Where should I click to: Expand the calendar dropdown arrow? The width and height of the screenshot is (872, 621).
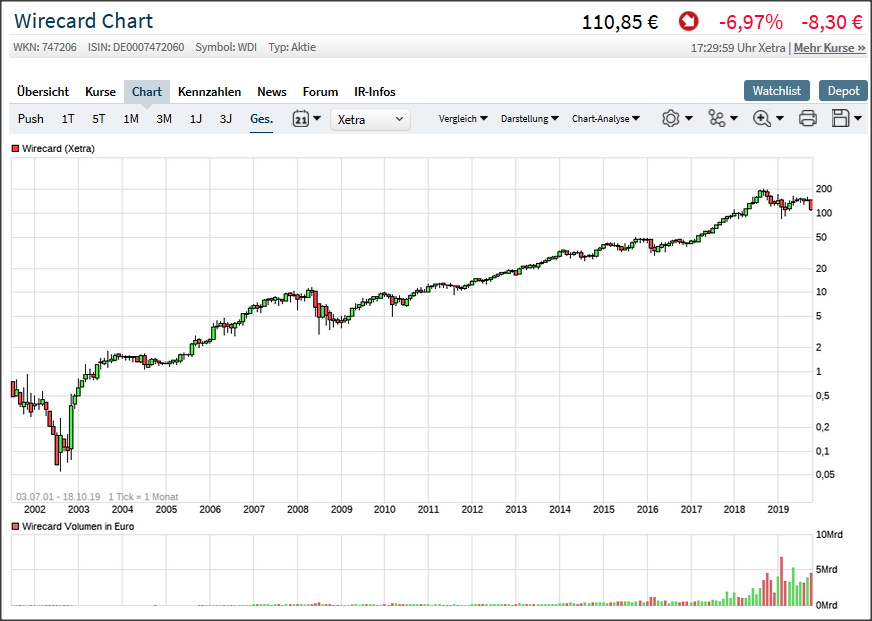tap(317, 118)
